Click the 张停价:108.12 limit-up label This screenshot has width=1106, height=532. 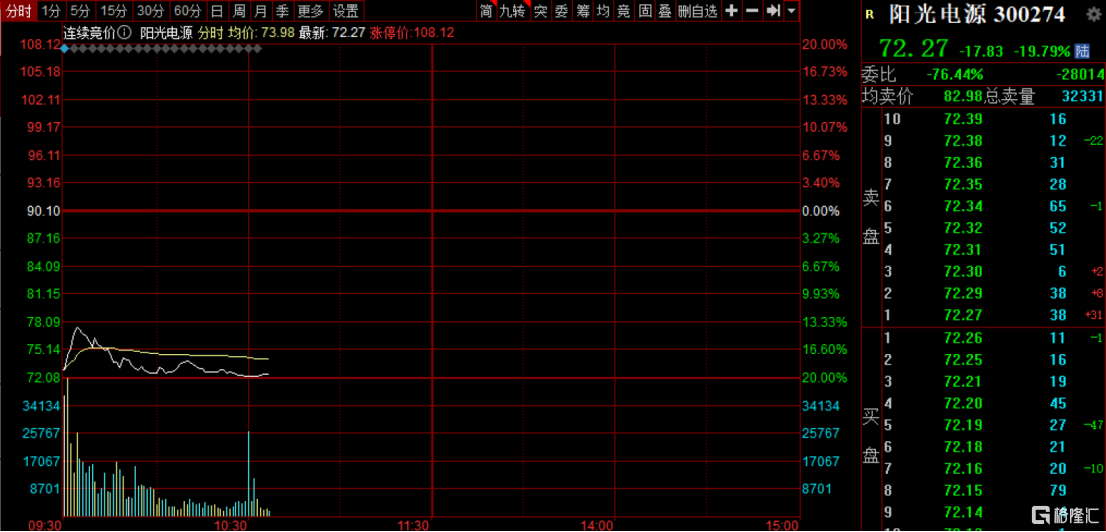point(414,32)
